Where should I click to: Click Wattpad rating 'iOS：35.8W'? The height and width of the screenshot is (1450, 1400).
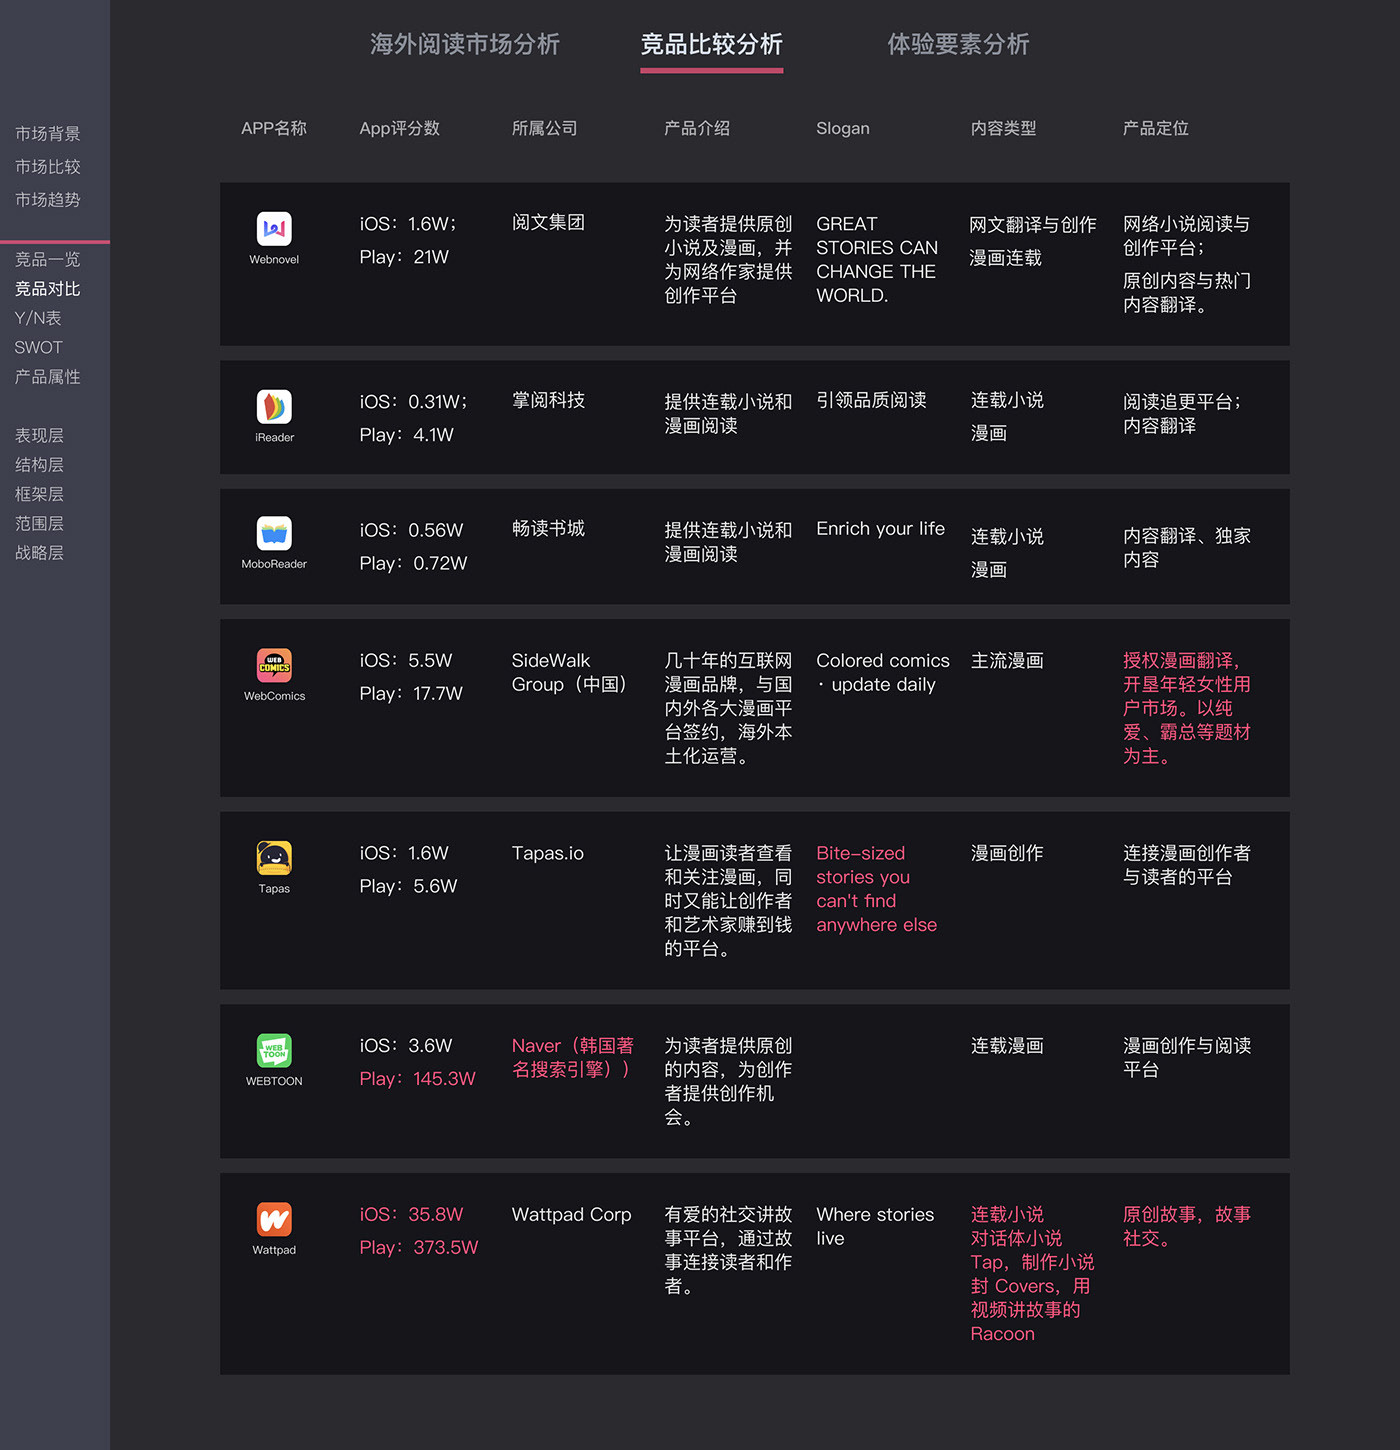(411, 1214)
